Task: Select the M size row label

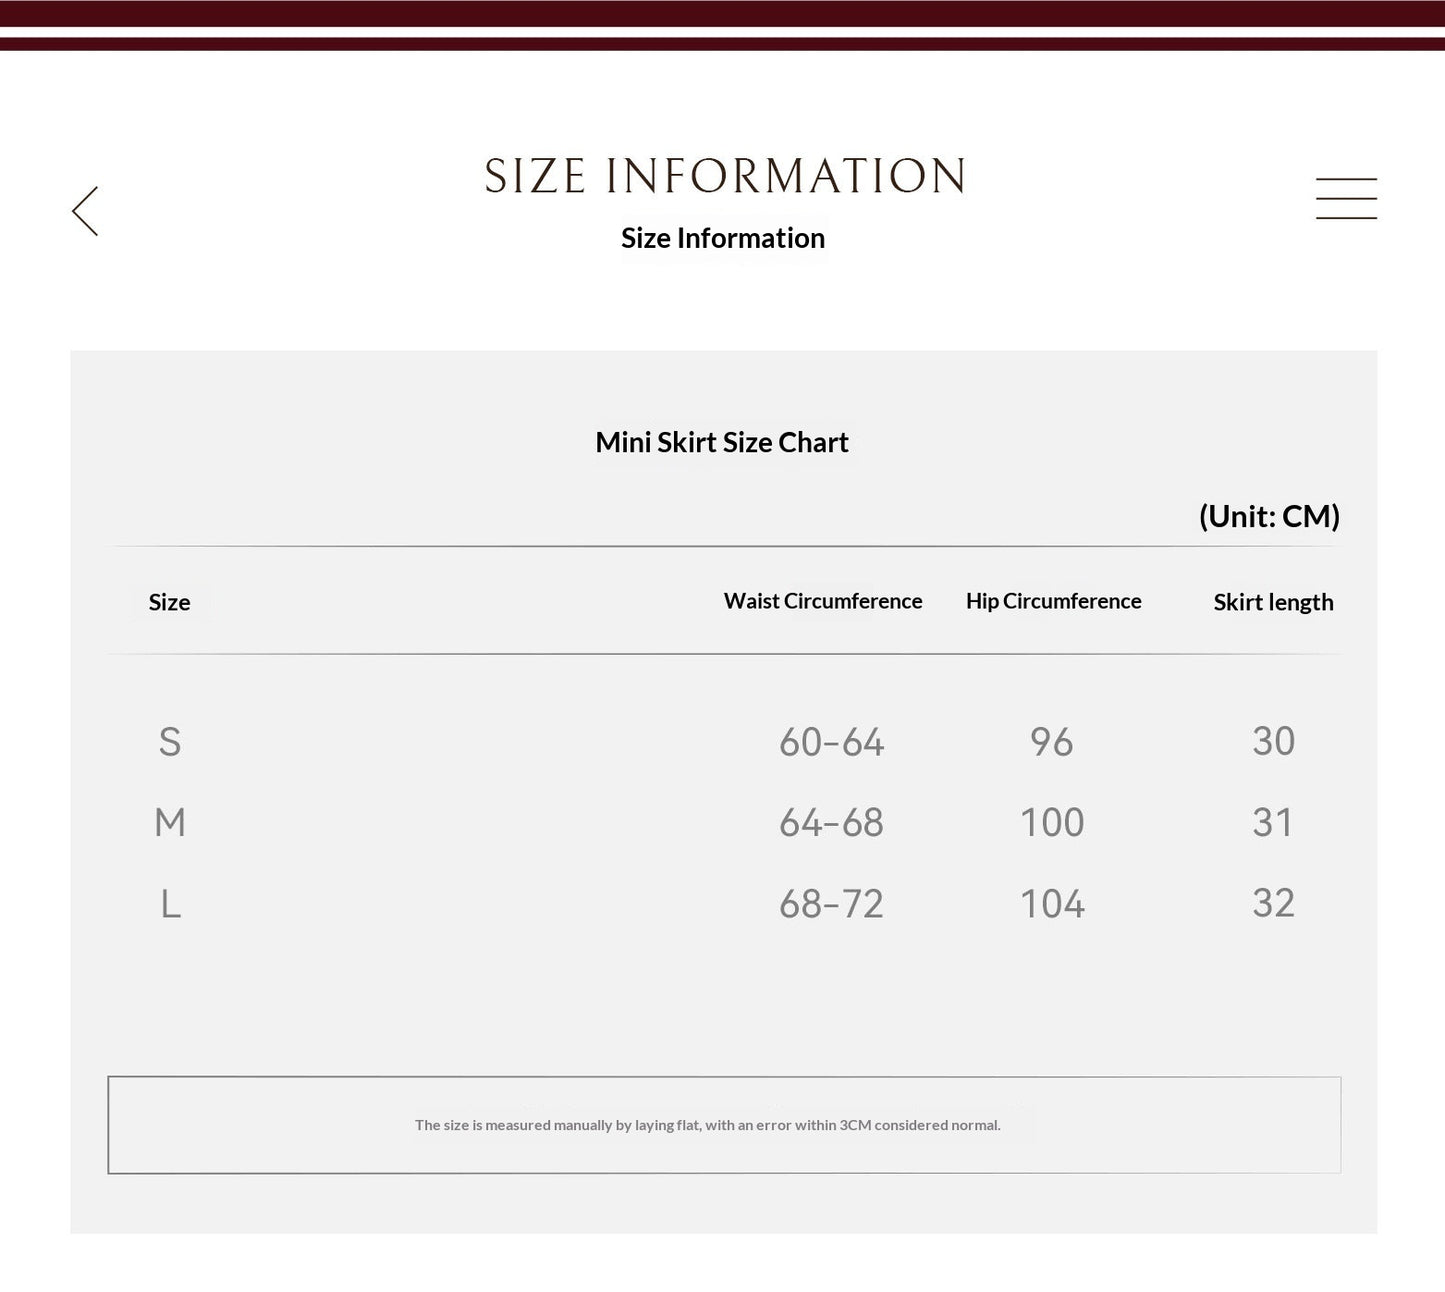Action: [170, 823]
